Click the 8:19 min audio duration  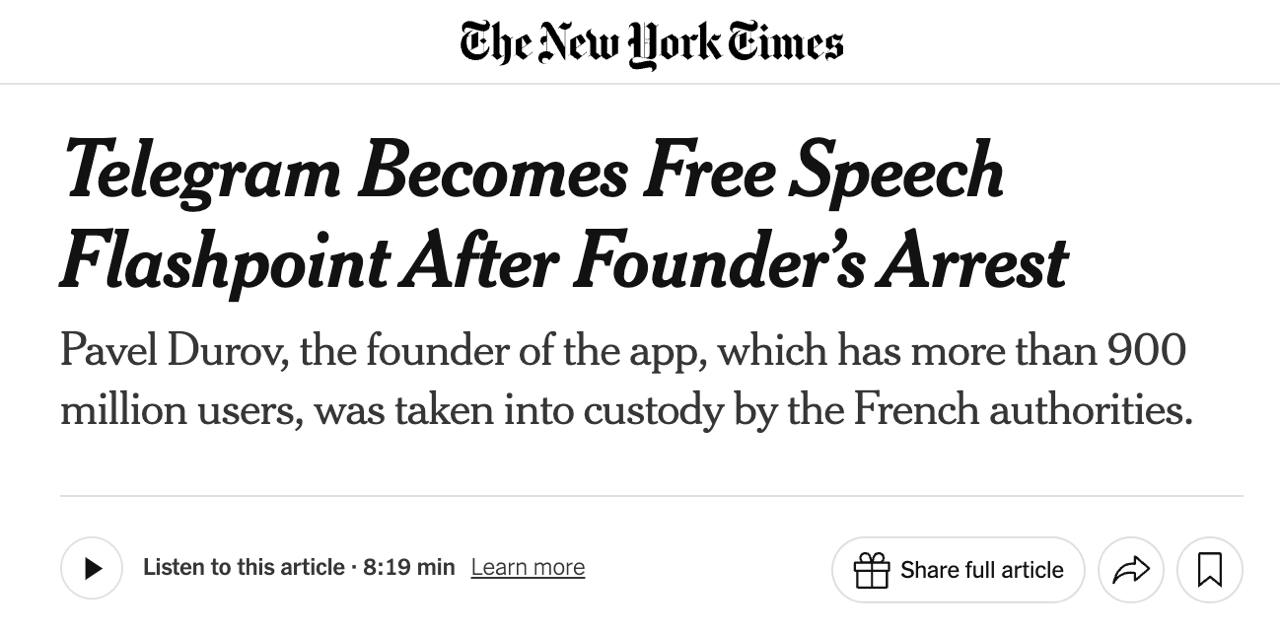pos(408,568)
